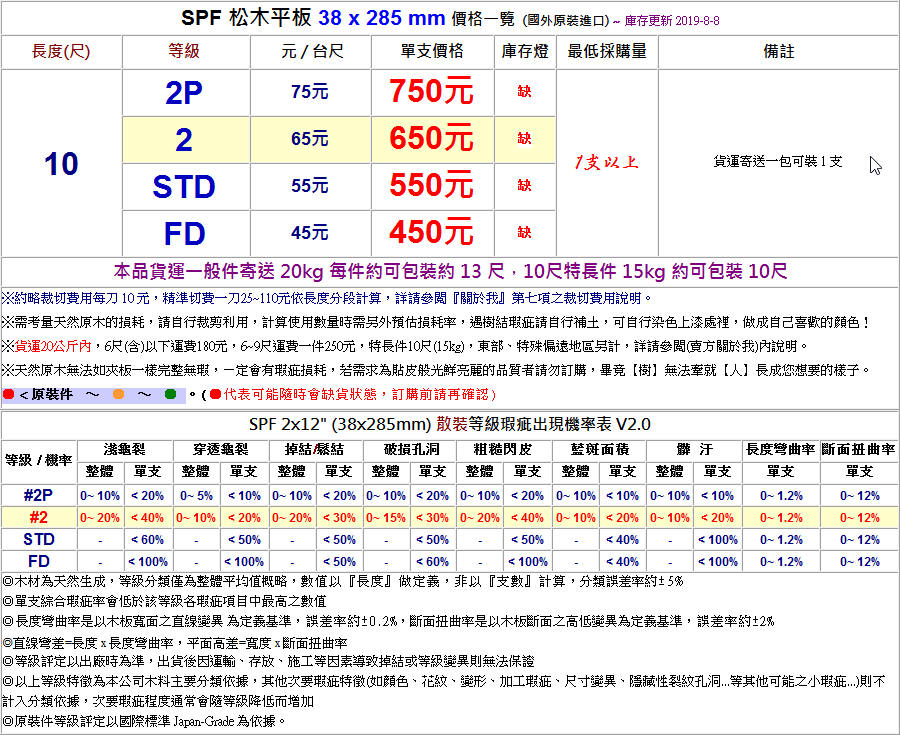The image size is (900, 735).
Task: Click the 75元 per 台尺 price
Action: coord(309,92)
